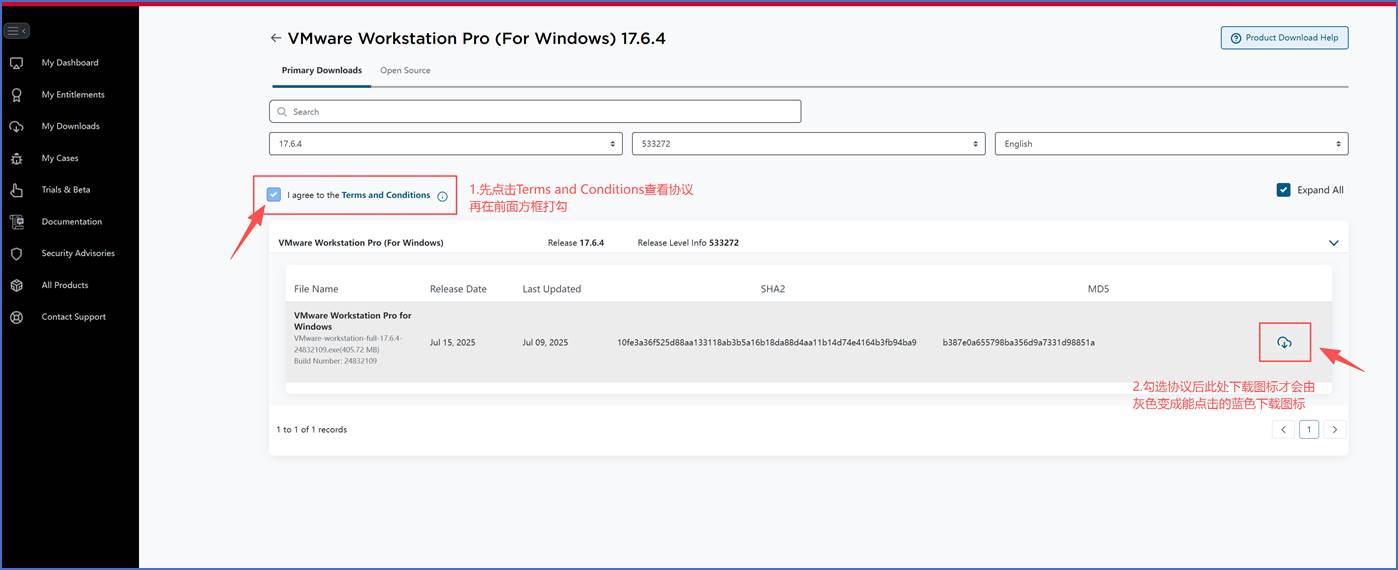Viewport: 1398px width, 570px height.
Task: Click the My Cases bug icon
Action: click(16, 158)
